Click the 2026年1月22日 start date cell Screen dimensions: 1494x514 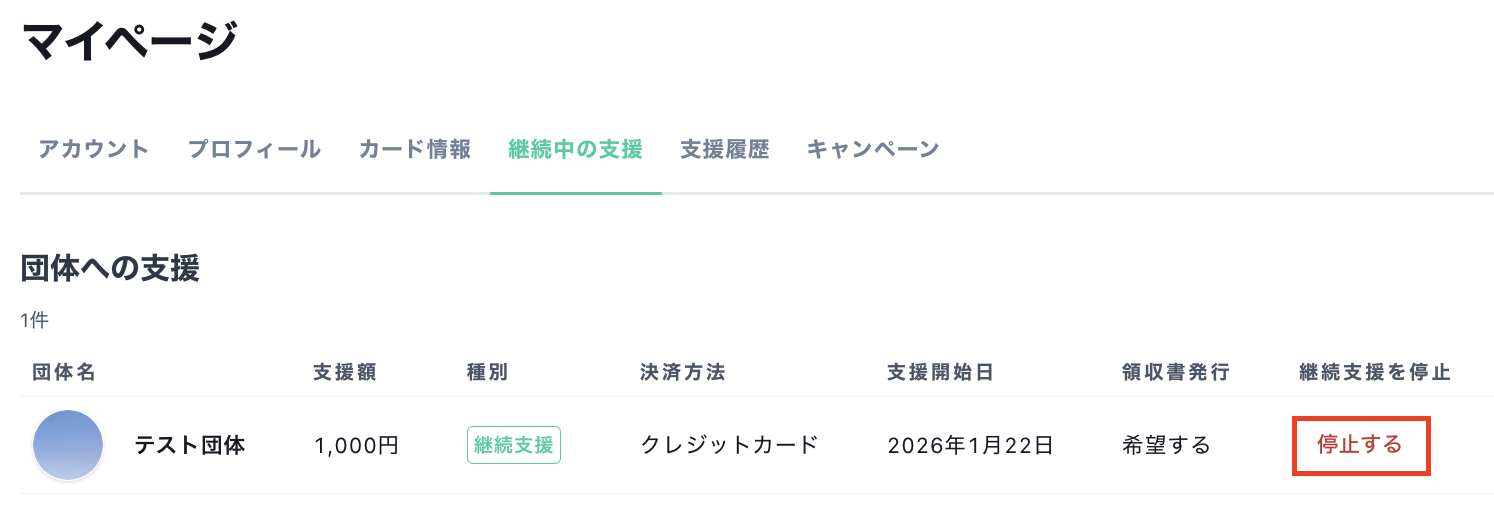pyautogui.click(x=970, y=445)
